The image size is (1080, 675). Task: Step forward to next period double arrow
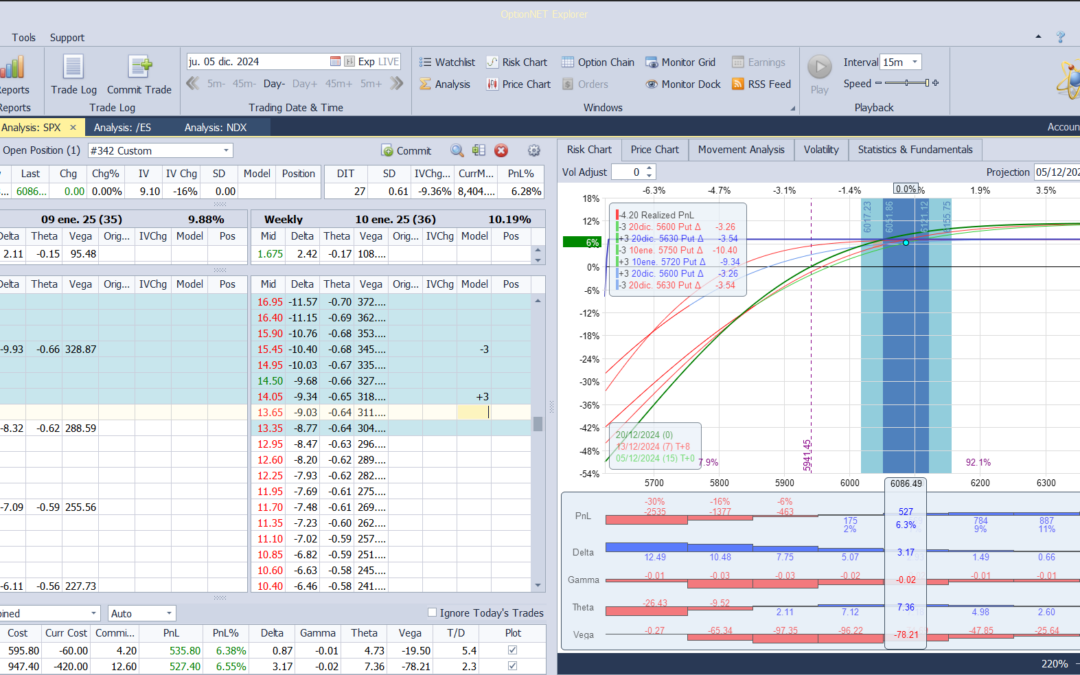(x=397, y=83)
